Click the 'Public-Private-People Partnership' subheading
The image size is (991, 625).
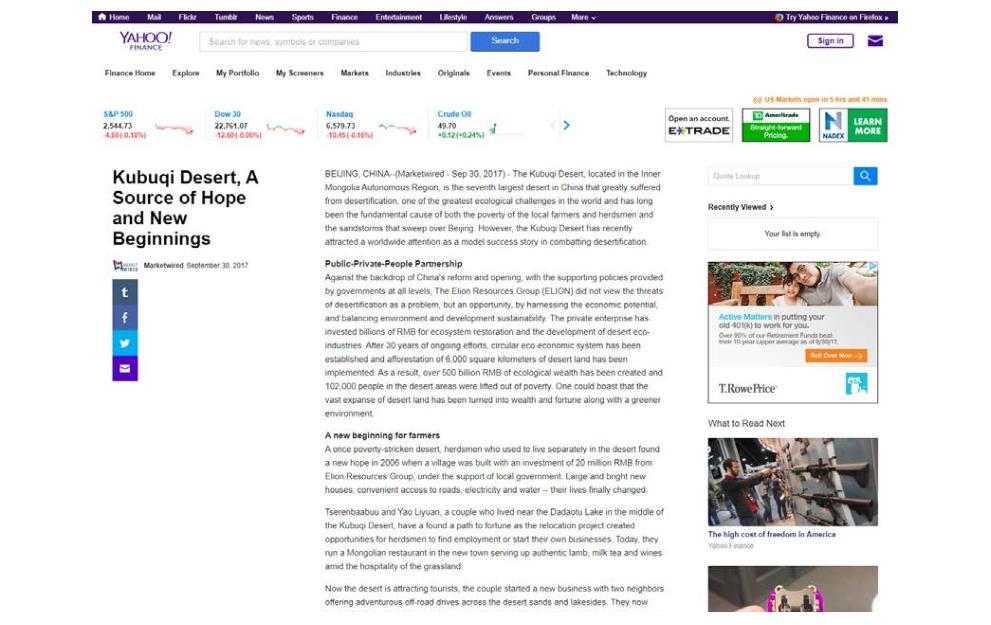394,264
